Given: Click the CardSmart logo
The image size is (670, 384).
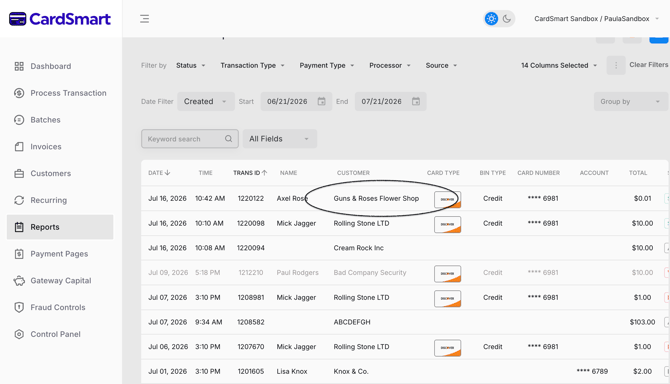Looking at the screenshot, I should point(60,19).
